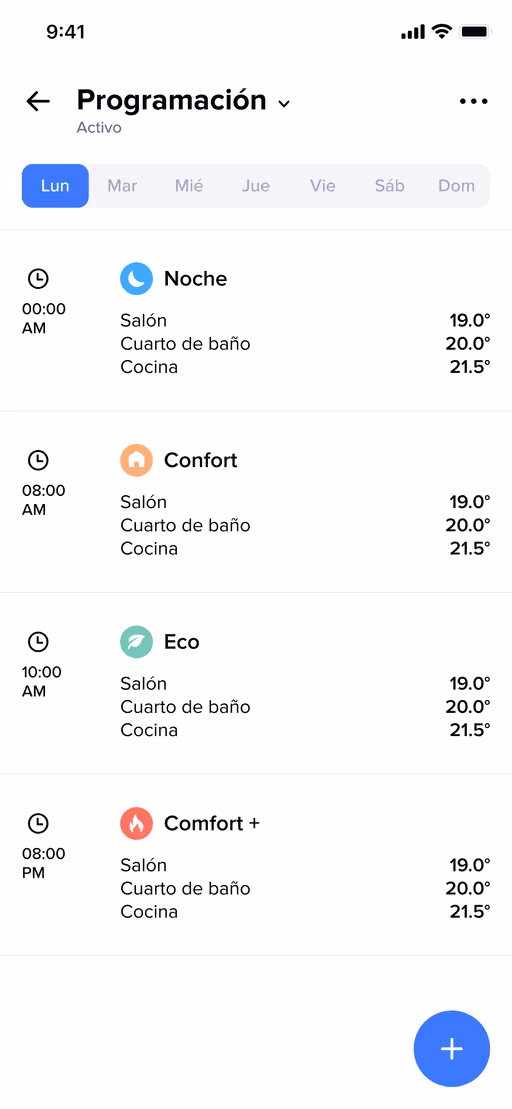The image size is (512, 1109).
Task: Open the 10:00 AM time slot
Action: point(42,682)
